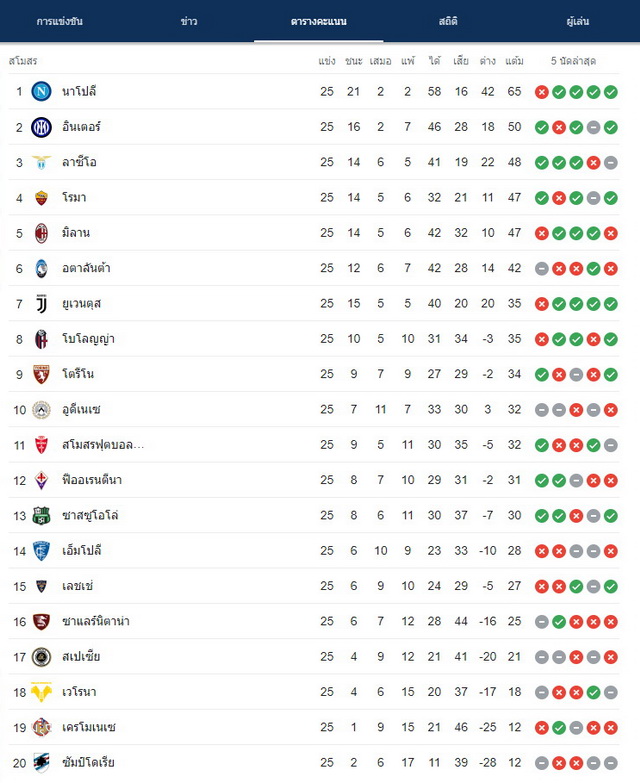Click Lazio's latest draw result indicator
Image resolution: width=640 pixels, height=783 pixels.
click(x=611, y=163)
